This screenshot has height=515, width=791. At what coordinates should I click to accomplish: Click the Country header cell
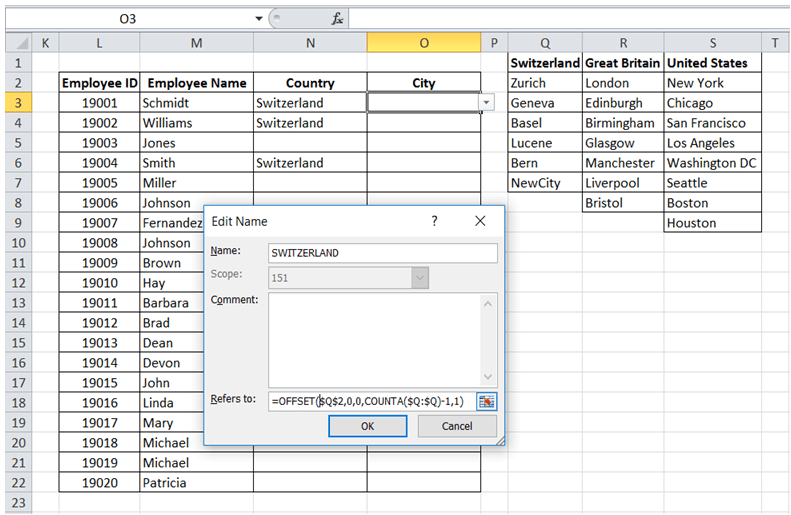coord(310,83)
